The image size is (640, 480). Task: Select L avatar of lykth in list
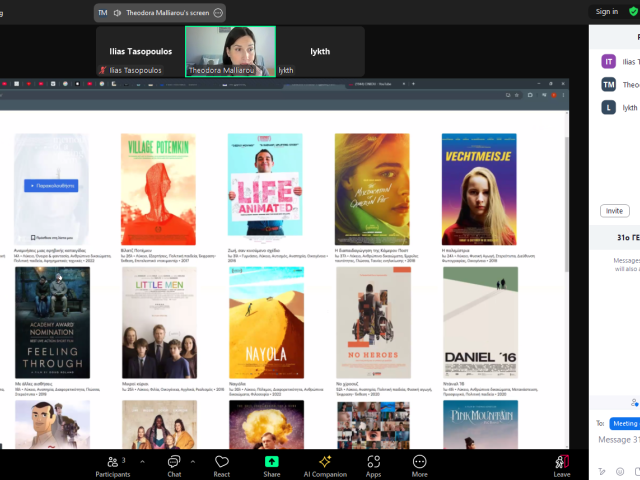609,107
